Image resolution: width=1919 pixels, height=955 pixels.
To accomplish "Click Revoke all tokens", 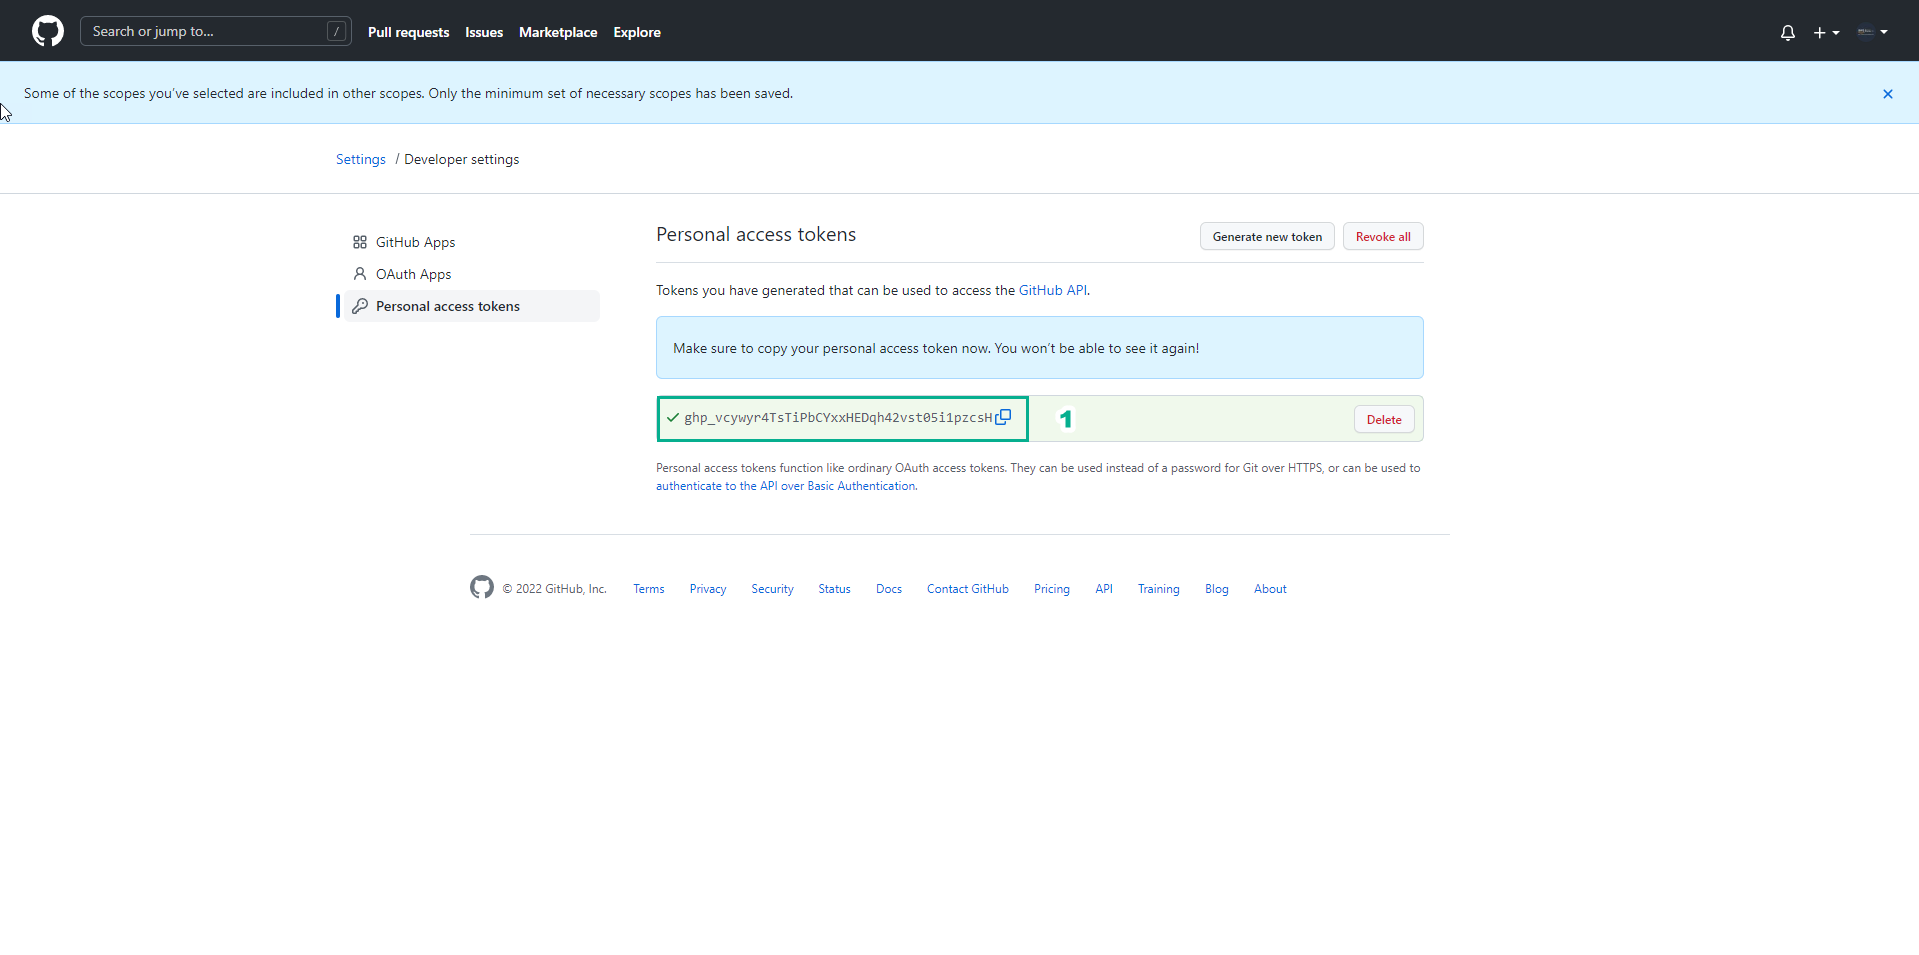I will [x=1383, y=236].
